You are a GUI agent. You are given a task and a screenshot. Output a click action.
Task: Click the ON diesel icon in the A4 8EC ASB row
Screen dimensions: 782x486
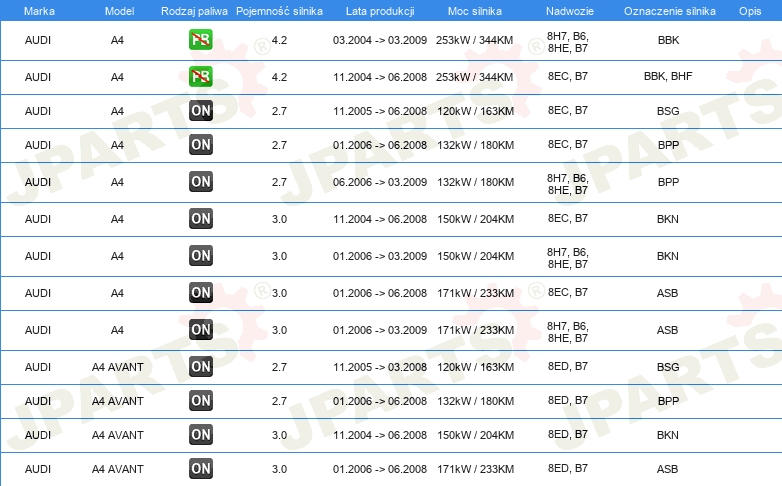click(x=201, y=292)
